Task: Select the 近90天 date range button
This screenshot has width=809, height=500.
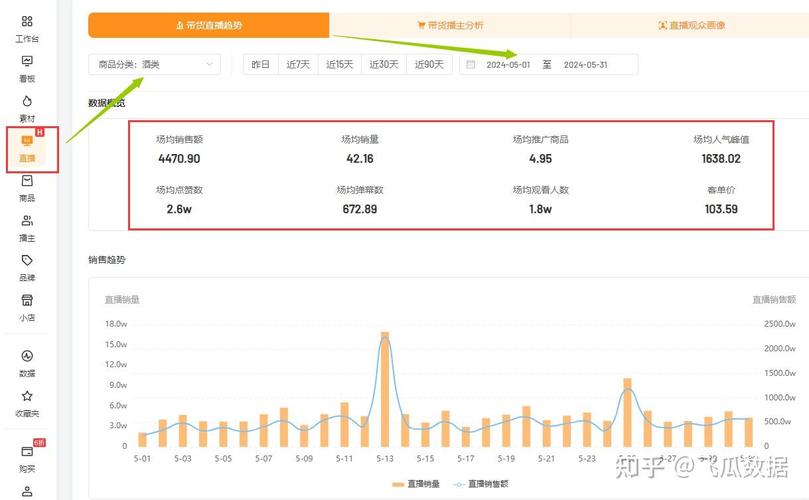Action: click(429, 64)
